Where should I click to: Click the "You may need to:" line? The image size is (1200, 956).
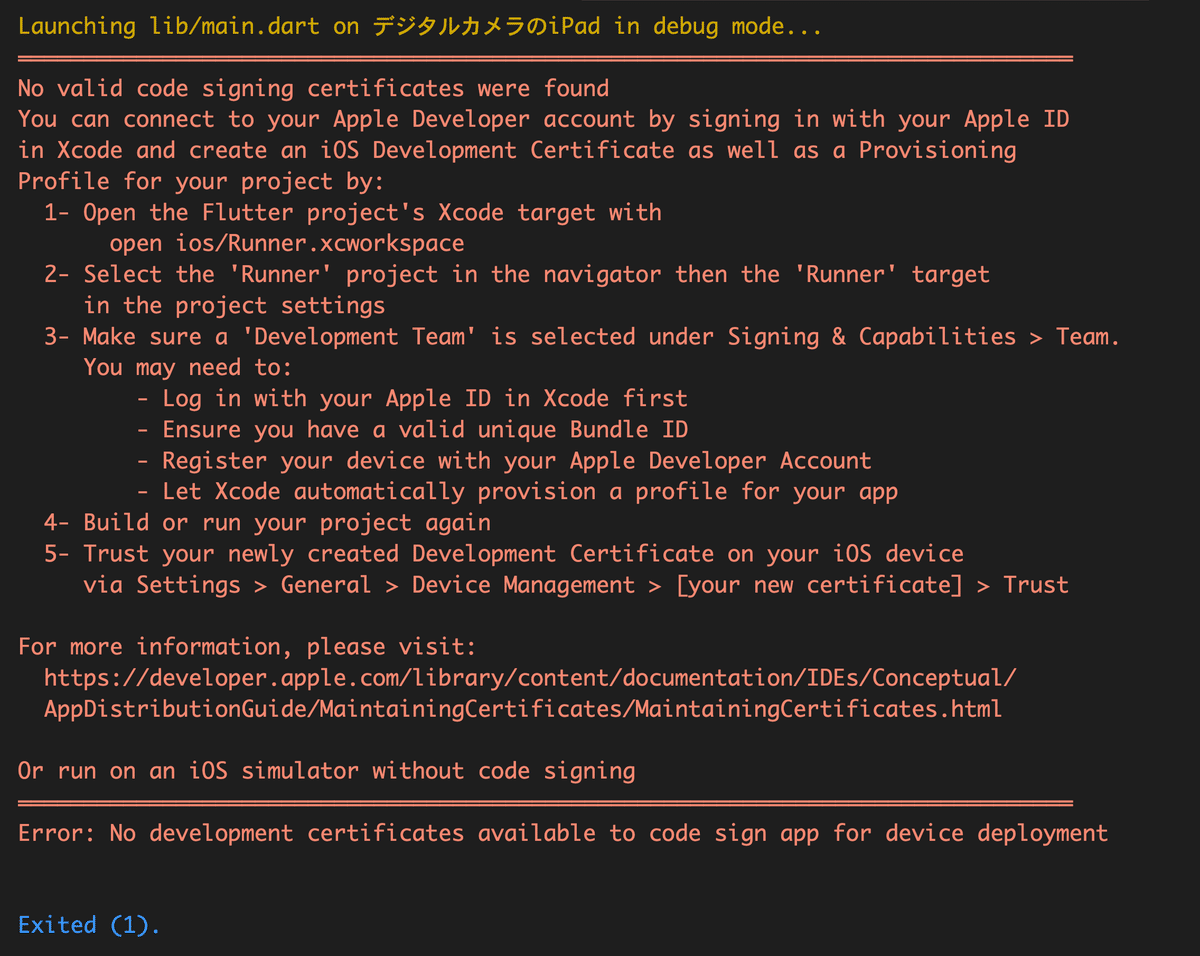click(x=188, y=368)
